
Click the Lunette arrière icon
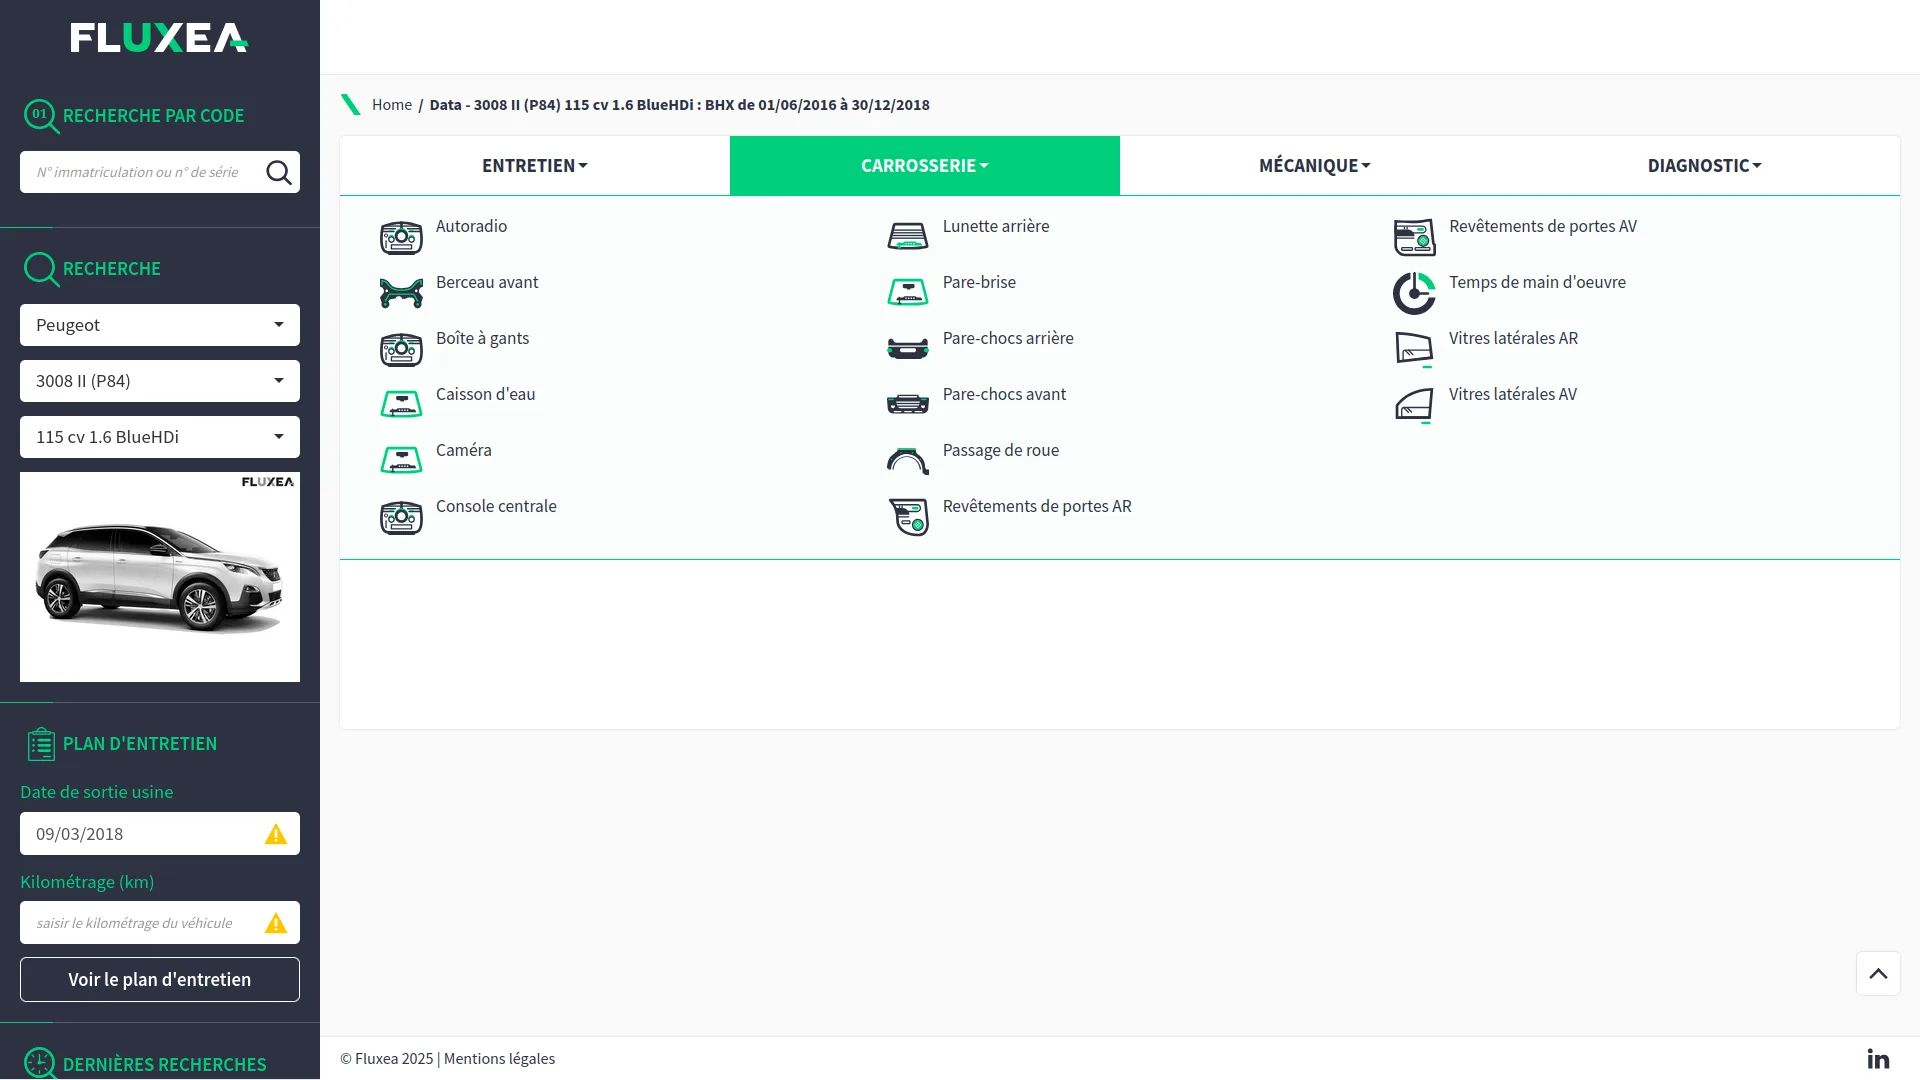tap(908, 237)
